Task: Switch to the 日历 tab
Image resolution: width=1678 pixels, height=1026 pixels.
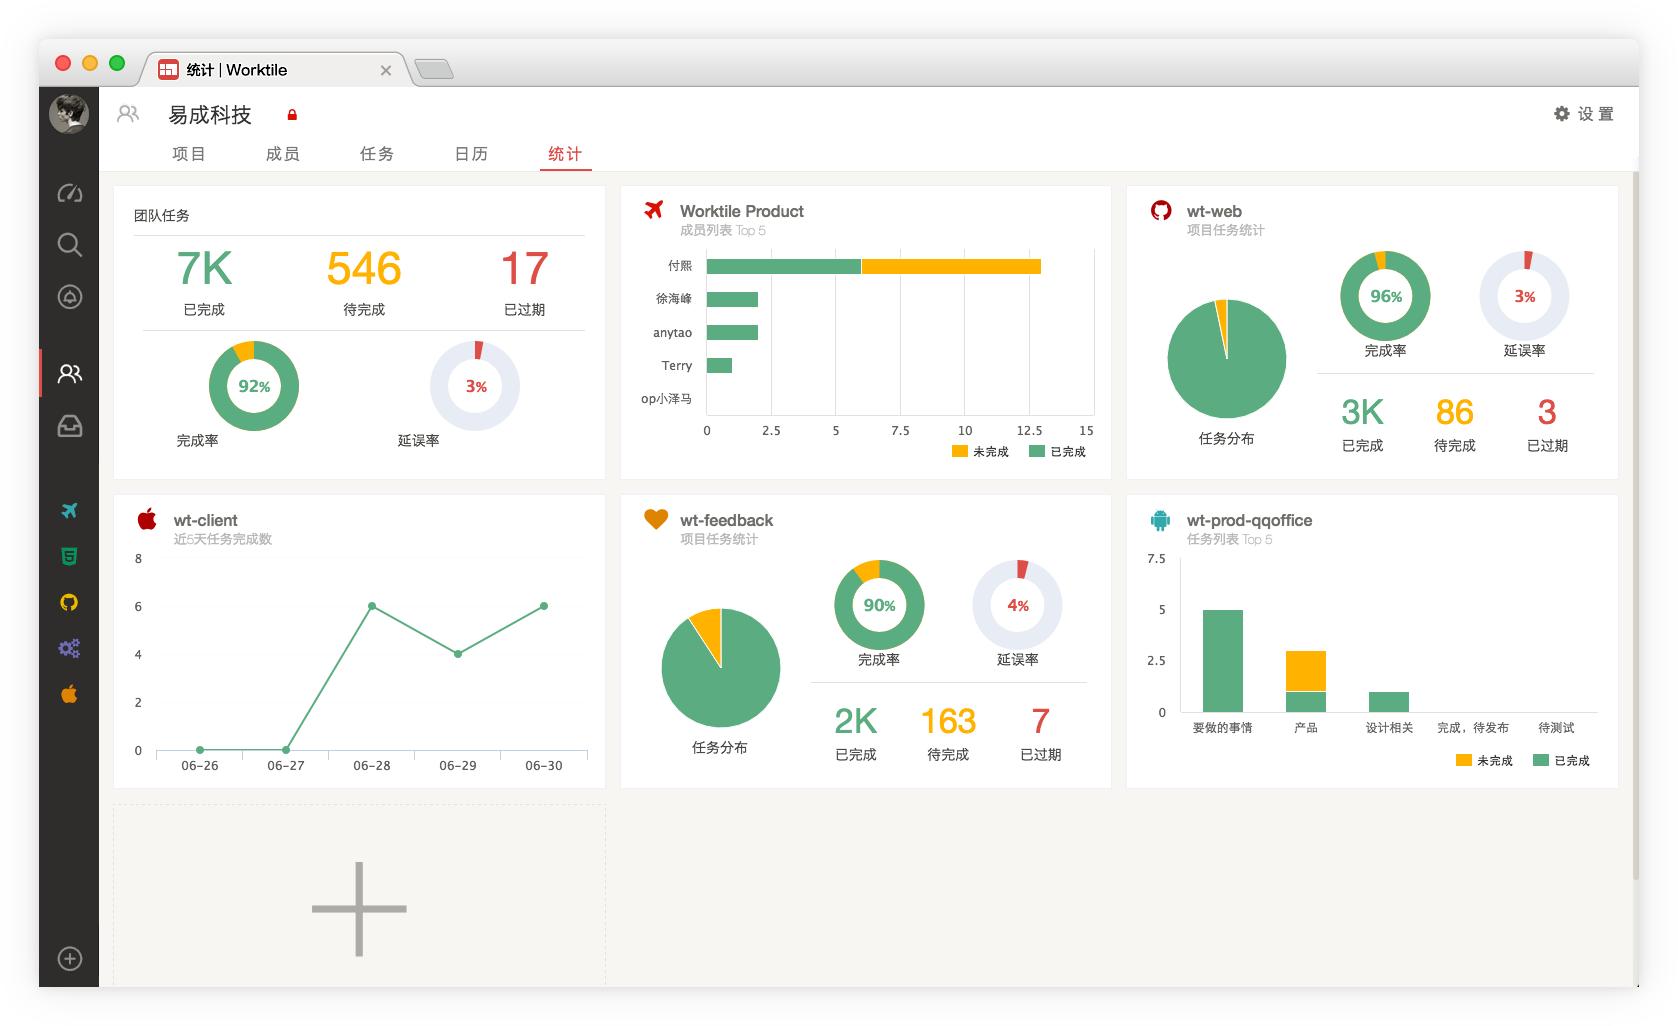Action: pyautogui.click(x=471, y=154)
